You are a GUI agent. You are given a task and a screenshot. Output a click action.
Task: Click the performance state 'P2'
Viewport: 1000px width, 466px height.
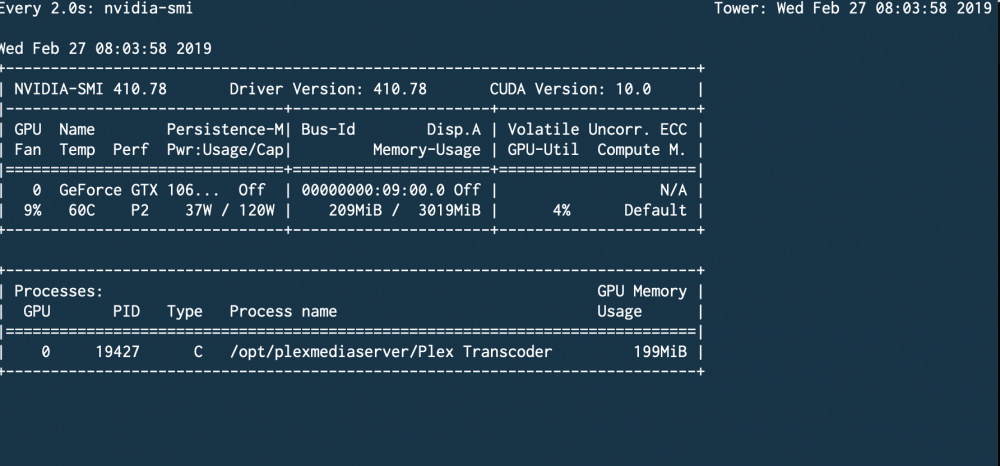140,210
